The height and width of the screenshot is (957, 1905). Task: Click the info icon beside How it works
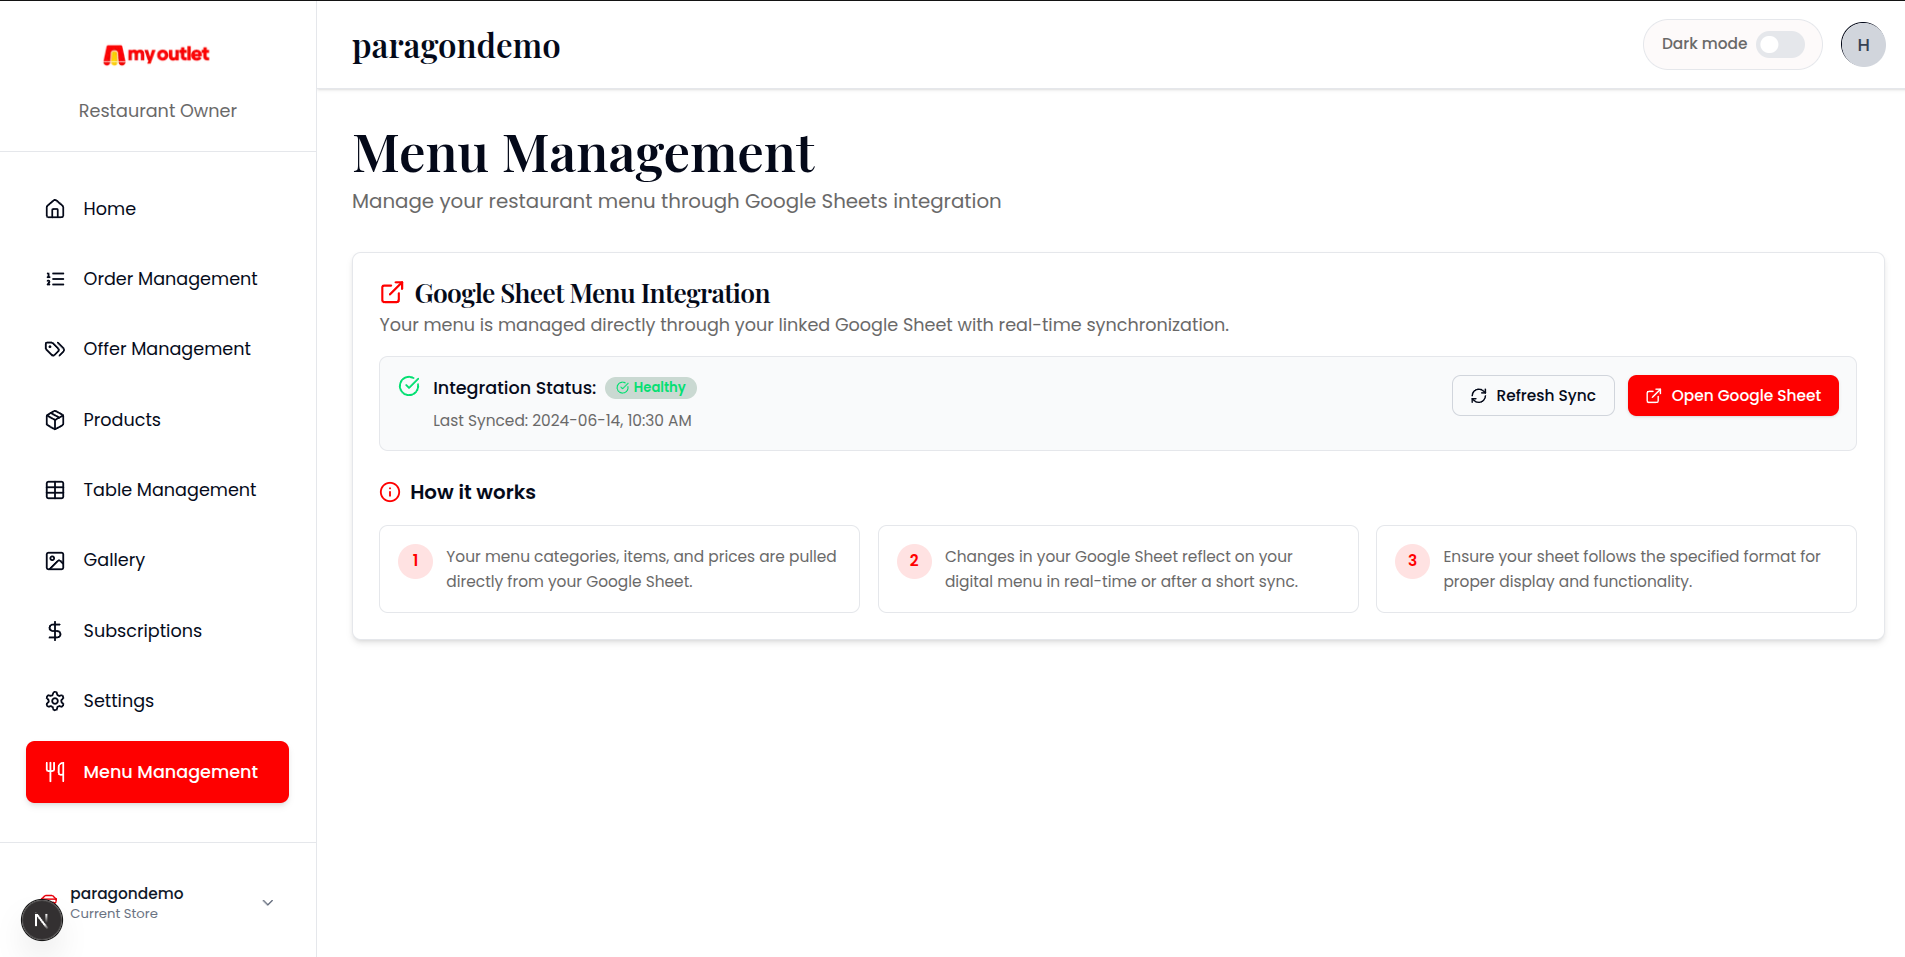coord(390,492)
